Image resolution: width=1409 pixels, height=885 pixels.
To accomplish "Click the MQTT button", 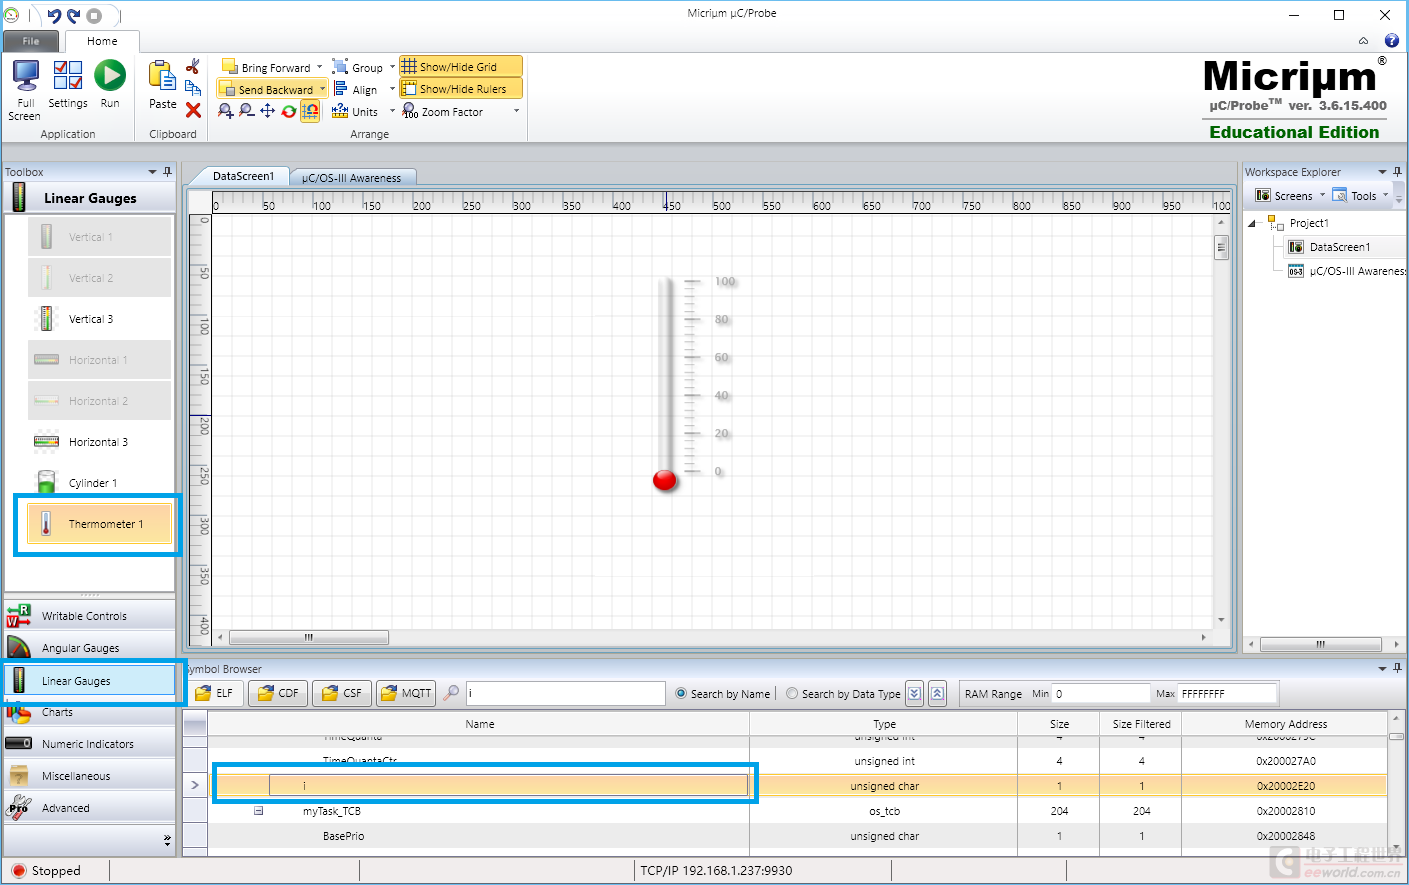I will [406, 693].
